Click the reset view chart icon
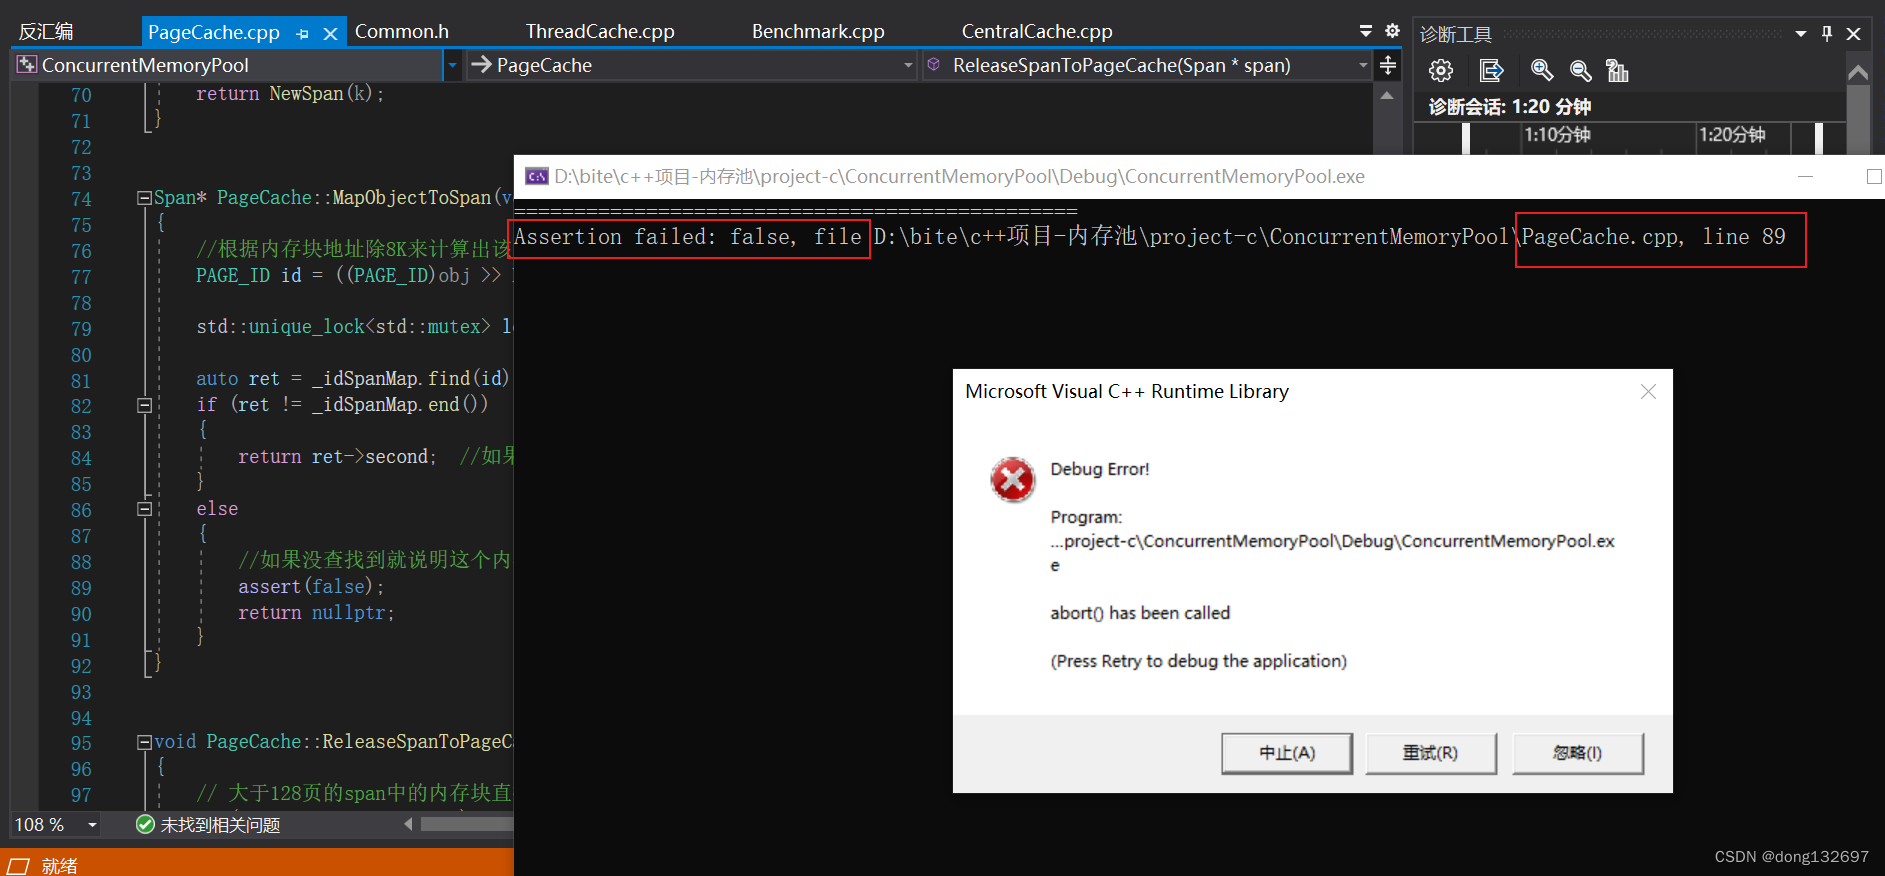1885x876 pixels. (x=1617, y=71)
